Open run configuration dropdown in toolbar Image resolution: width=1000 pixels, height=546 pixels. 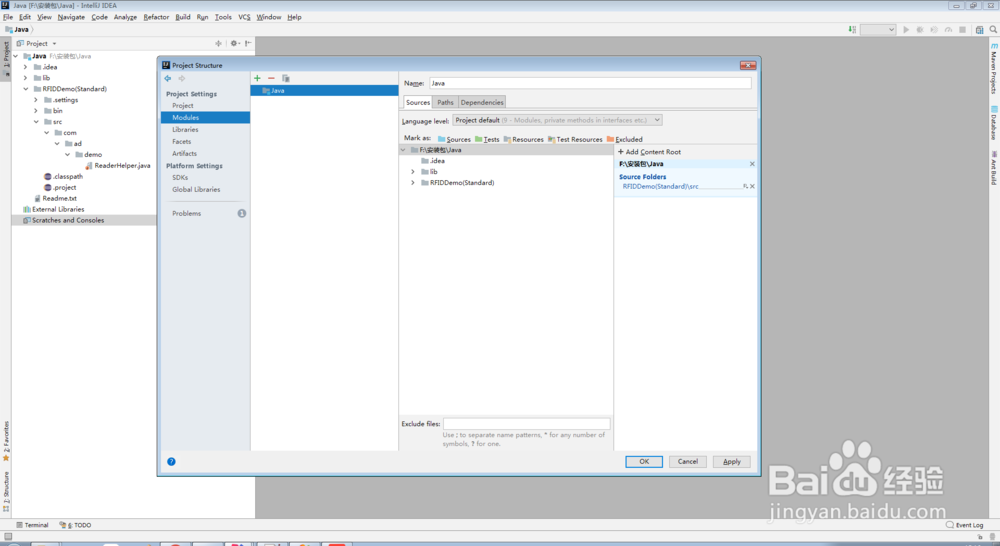878,29
